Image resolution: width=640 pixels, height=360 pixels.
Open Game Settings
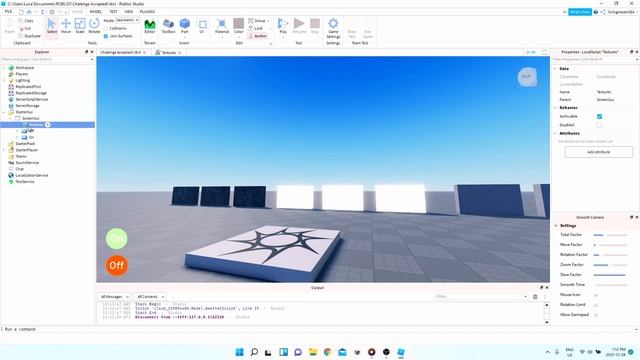point(333,28)
